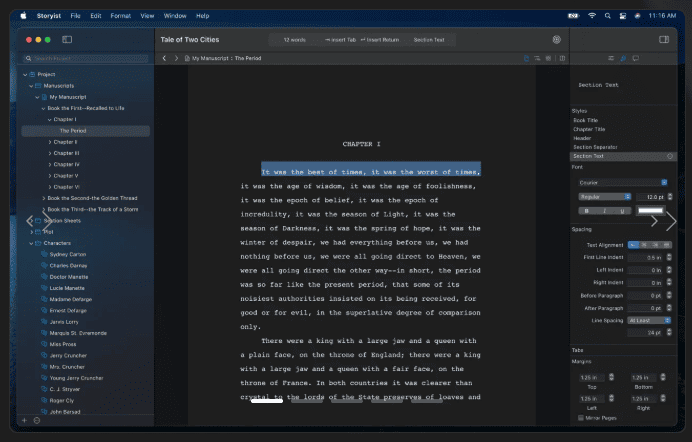This screenshot has width=692, height=442.
Task: Open the inspector's format brush tab
Action: click(623, 58)
